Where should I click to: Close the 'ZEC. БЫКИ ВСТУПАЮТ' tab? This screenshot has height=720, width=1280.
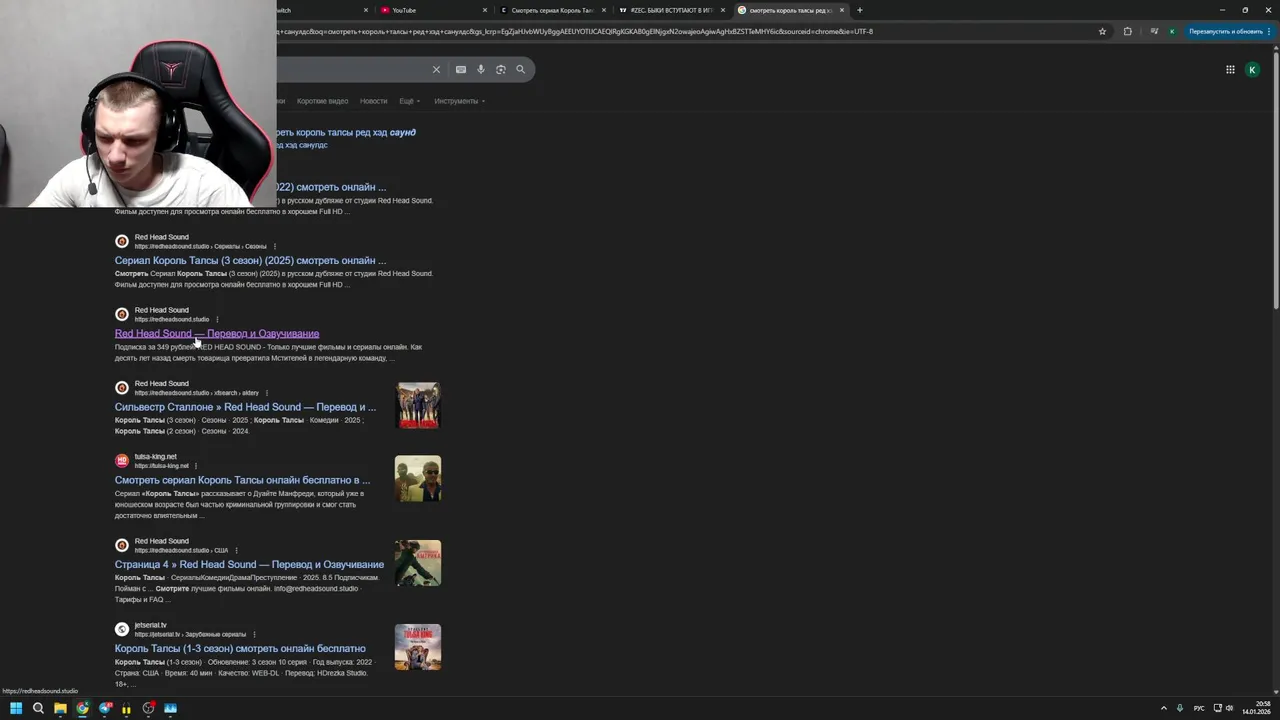click(723, 10)
